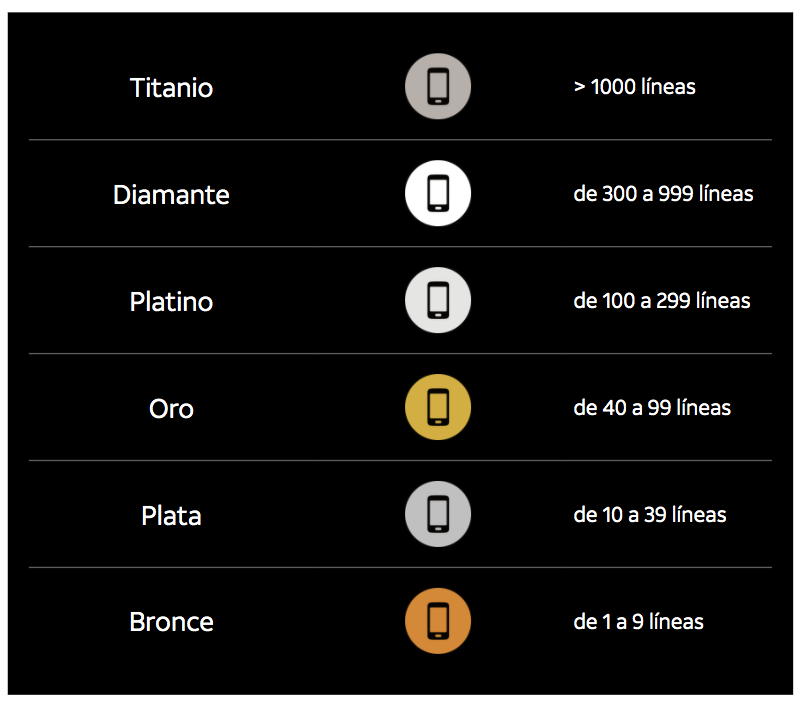Click the divider line below the Titanio row
The width and height of the screenshot is (806, 708).
[x=400, y=140]
